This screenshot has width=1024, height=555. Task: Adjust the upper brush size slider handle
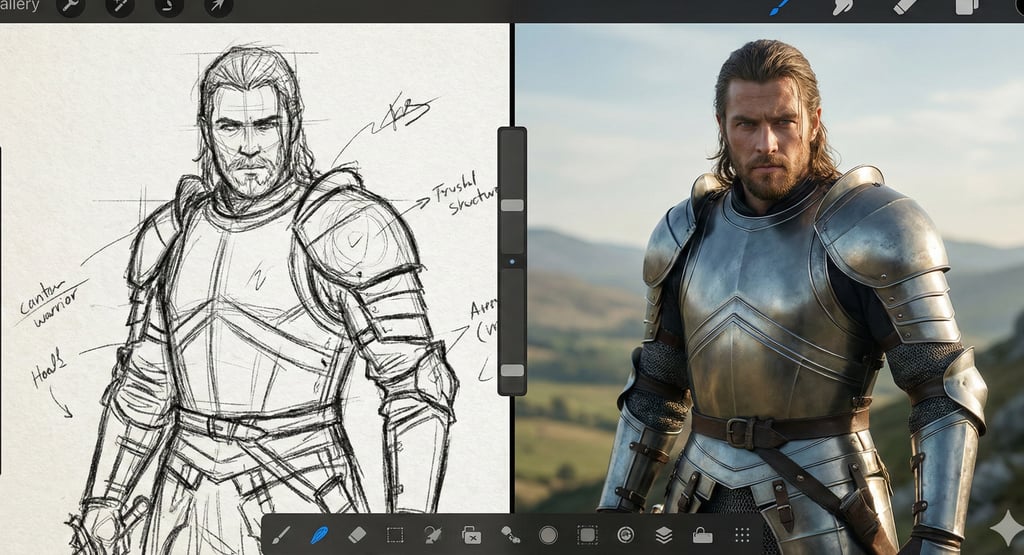[512, 206]
